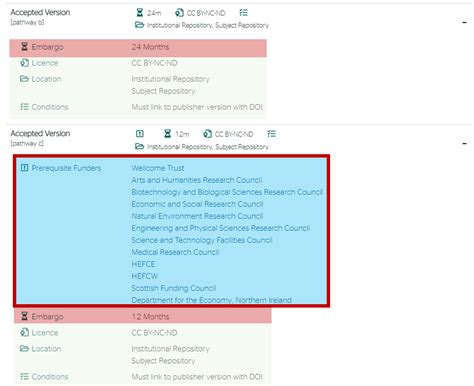Open the Medical Research Council link
This screenshot has width=474, height=386.
pos(175,252)
